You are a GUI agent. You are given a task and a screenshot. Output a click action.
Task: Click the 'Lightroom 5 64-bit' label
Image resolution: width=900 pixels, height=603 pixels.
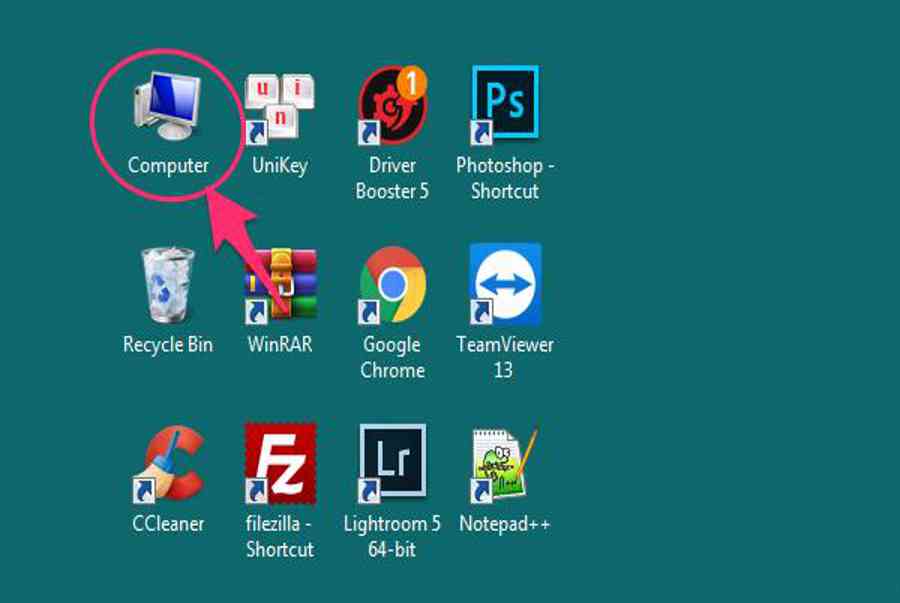pos(393,536)
